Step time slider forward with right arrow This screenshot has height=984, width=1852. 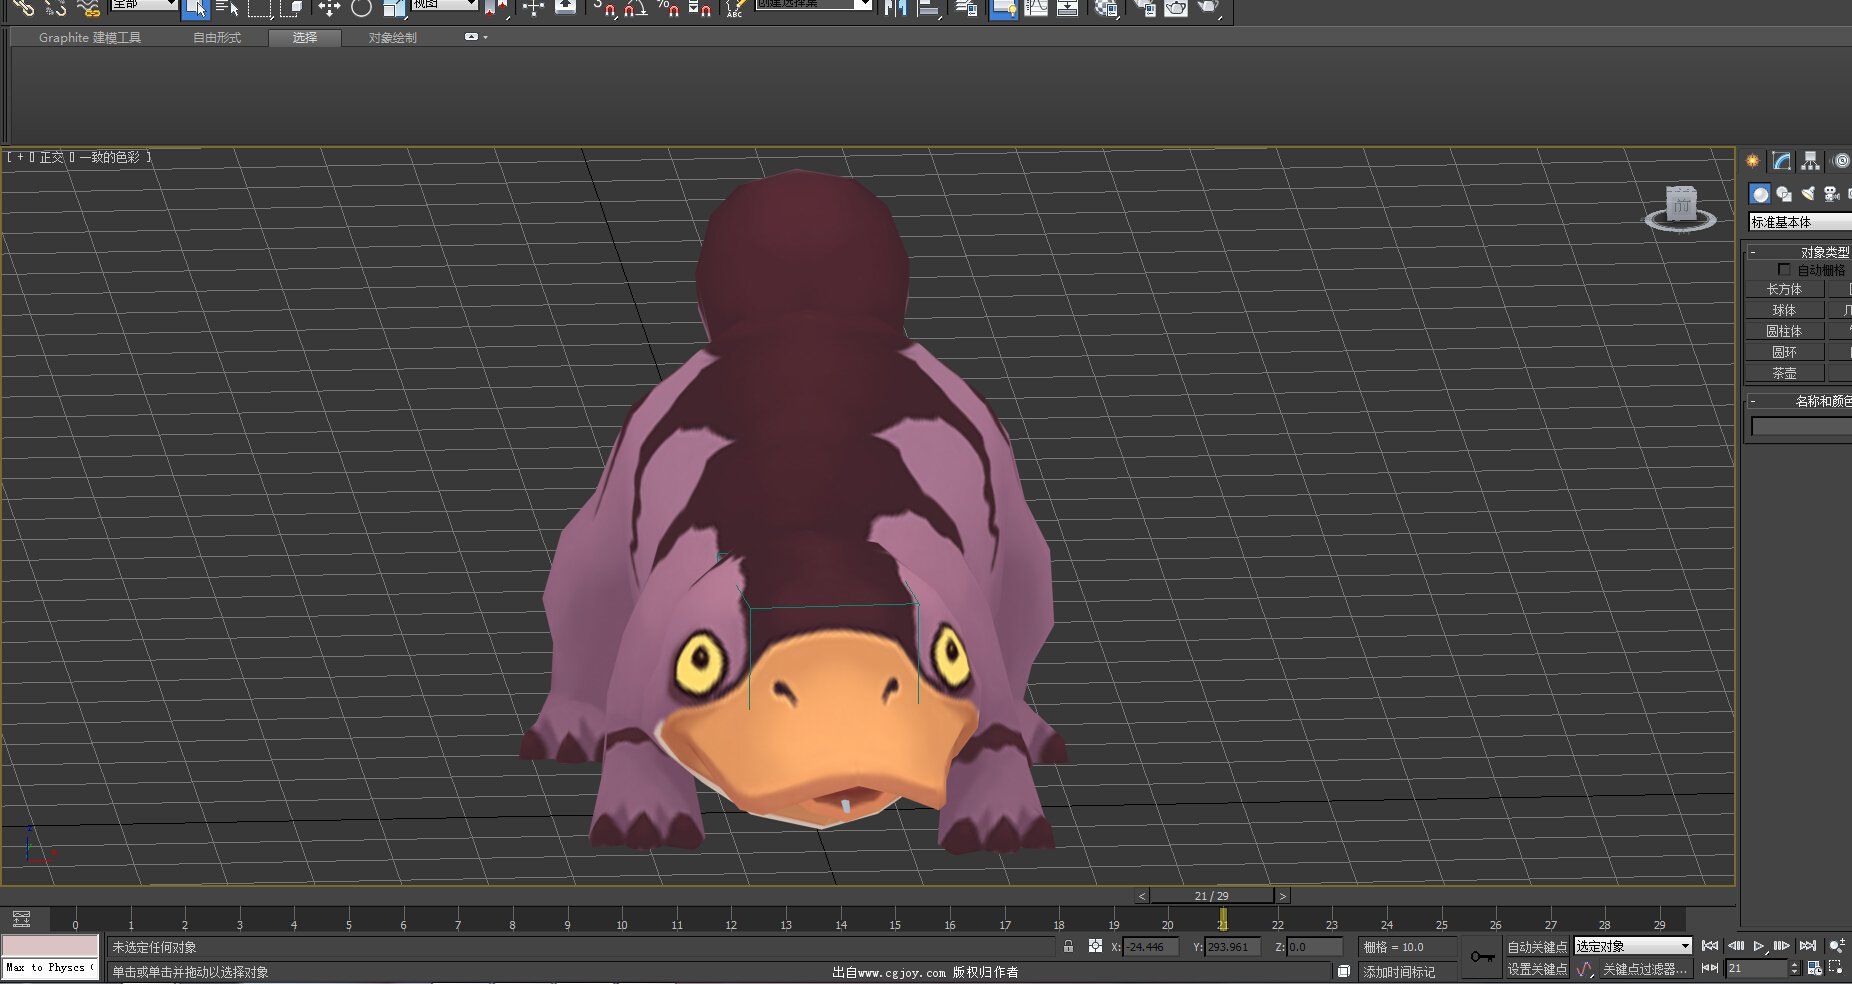tap(1282, 896)
